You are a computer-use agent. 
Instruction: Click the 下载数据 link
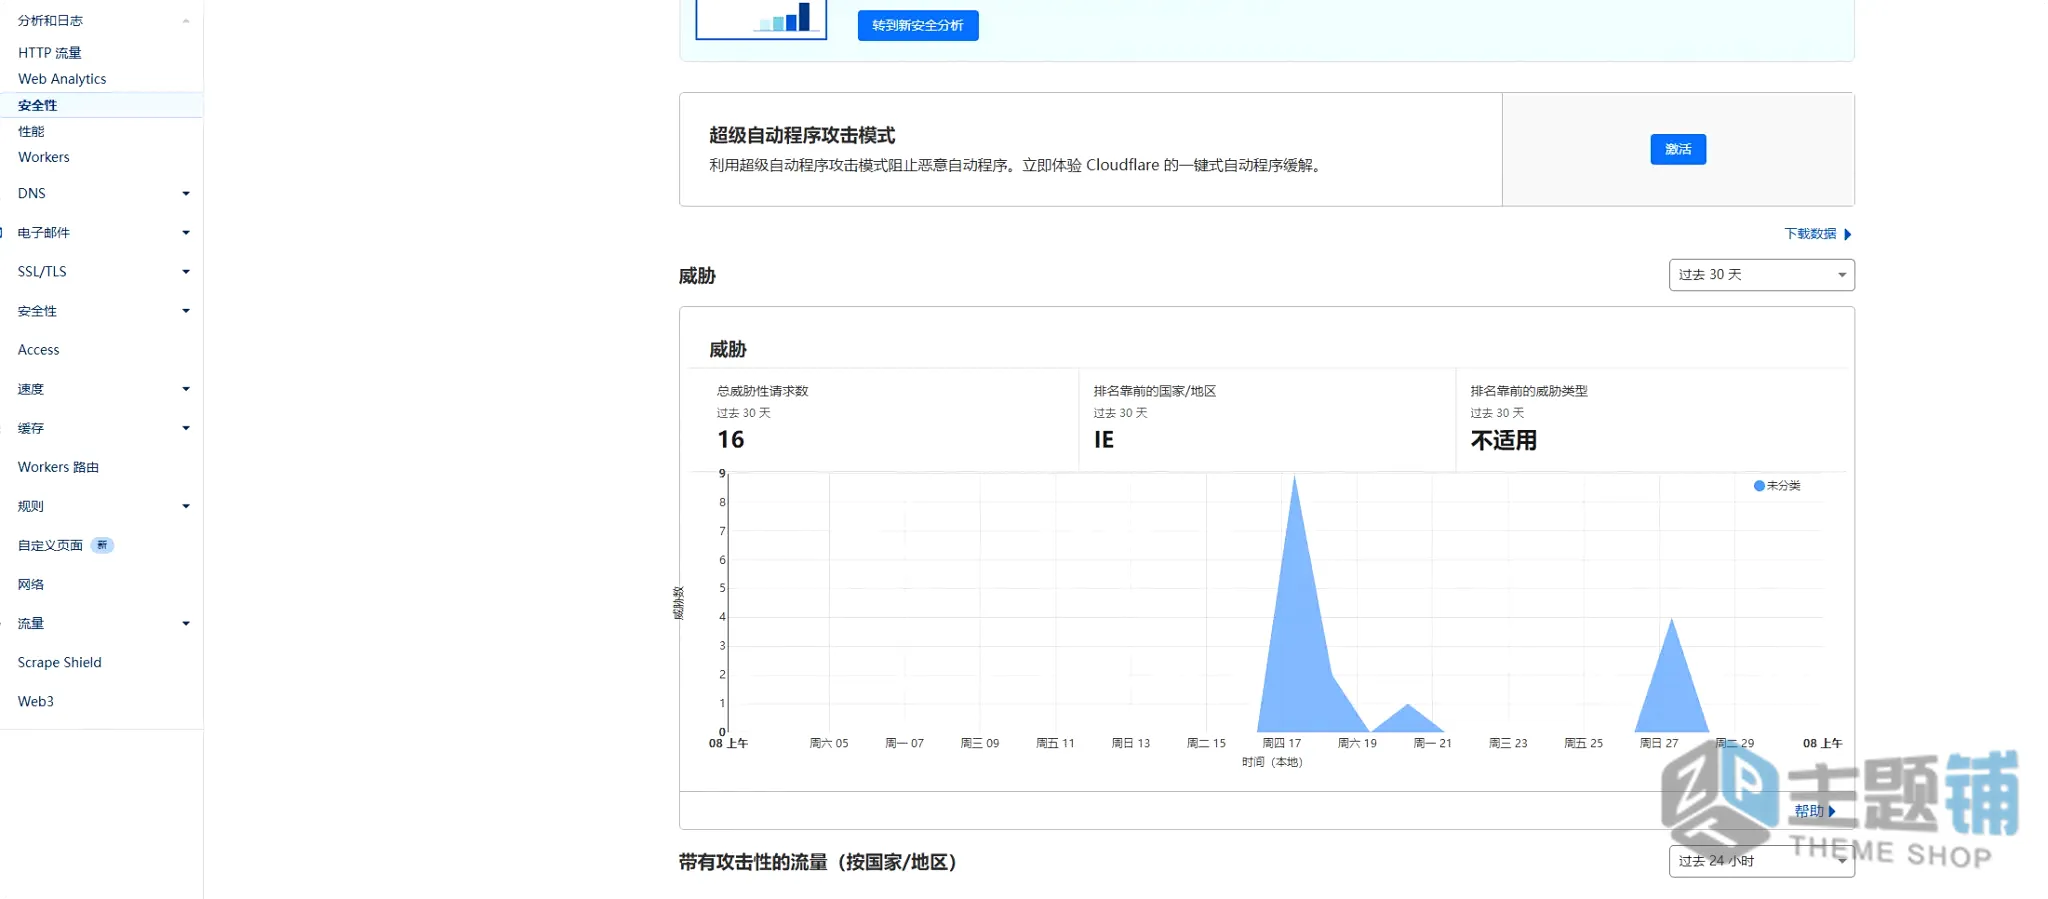click(1818, 234)
